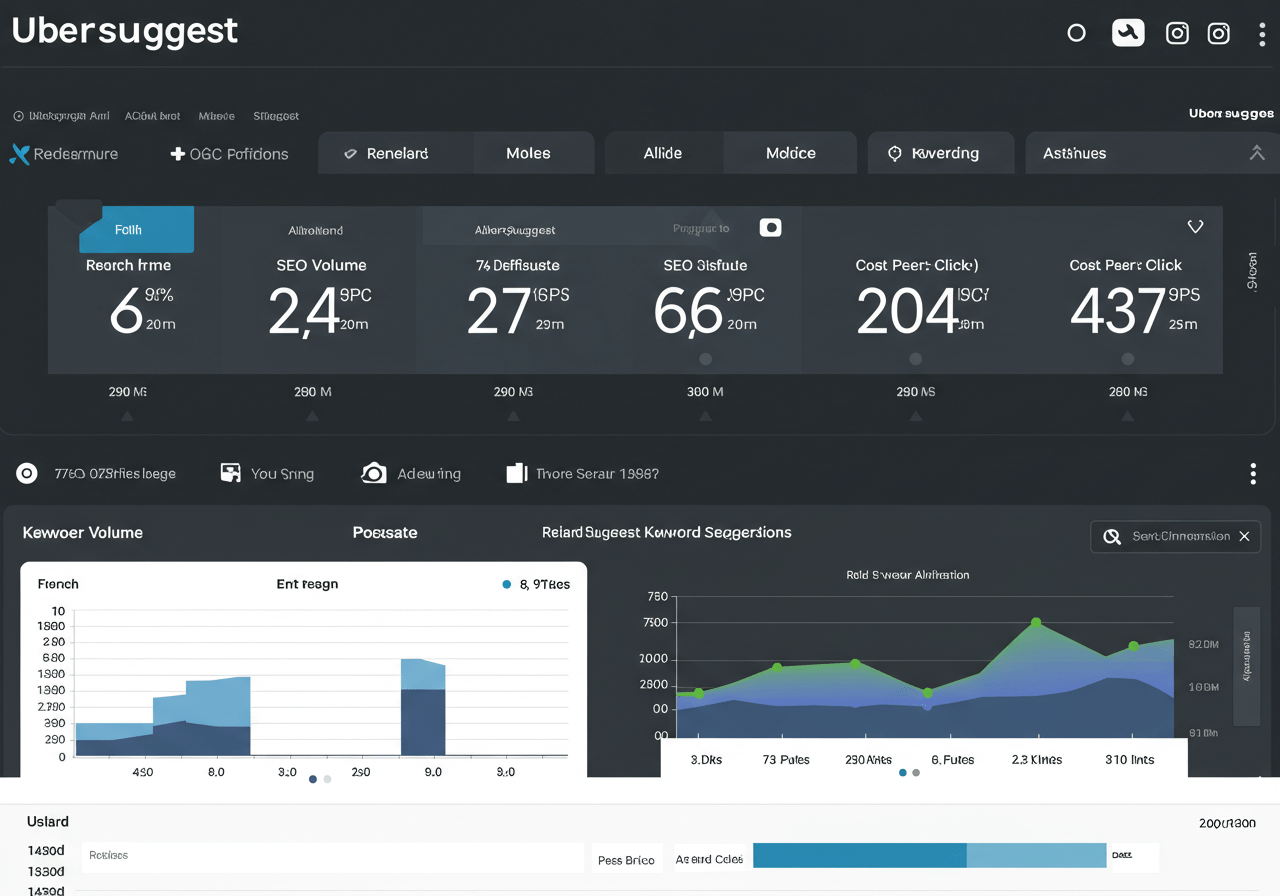Click the 2.3 Kimes axis label
1280x896 pixels.
tap(1036, 760)
